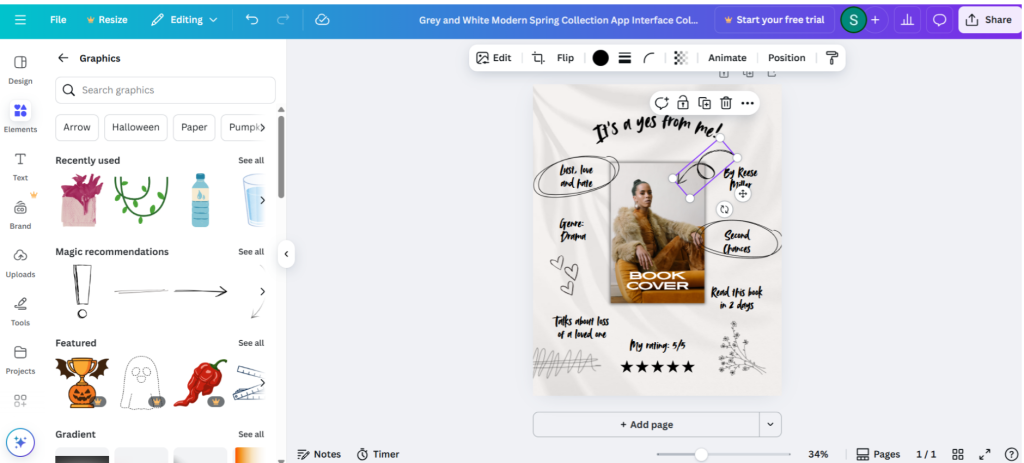This screenshot has height=463, width=1024.
Task: Toggle the grid view thumbnails button
Action: coord(957,454)
